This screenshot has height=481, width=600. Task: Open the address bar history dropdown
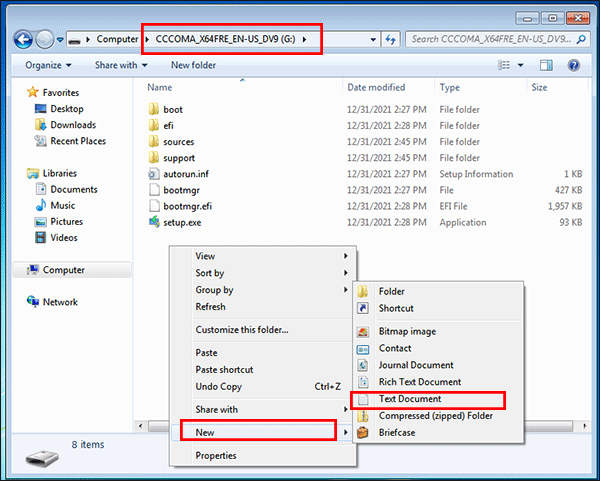pos(373,39)
